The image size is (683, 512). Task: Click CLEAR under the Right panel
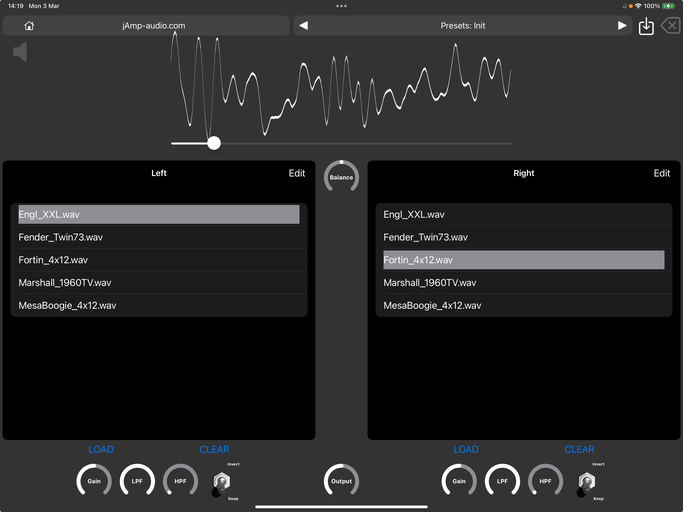pyautogui.click(x=579, y=449)
